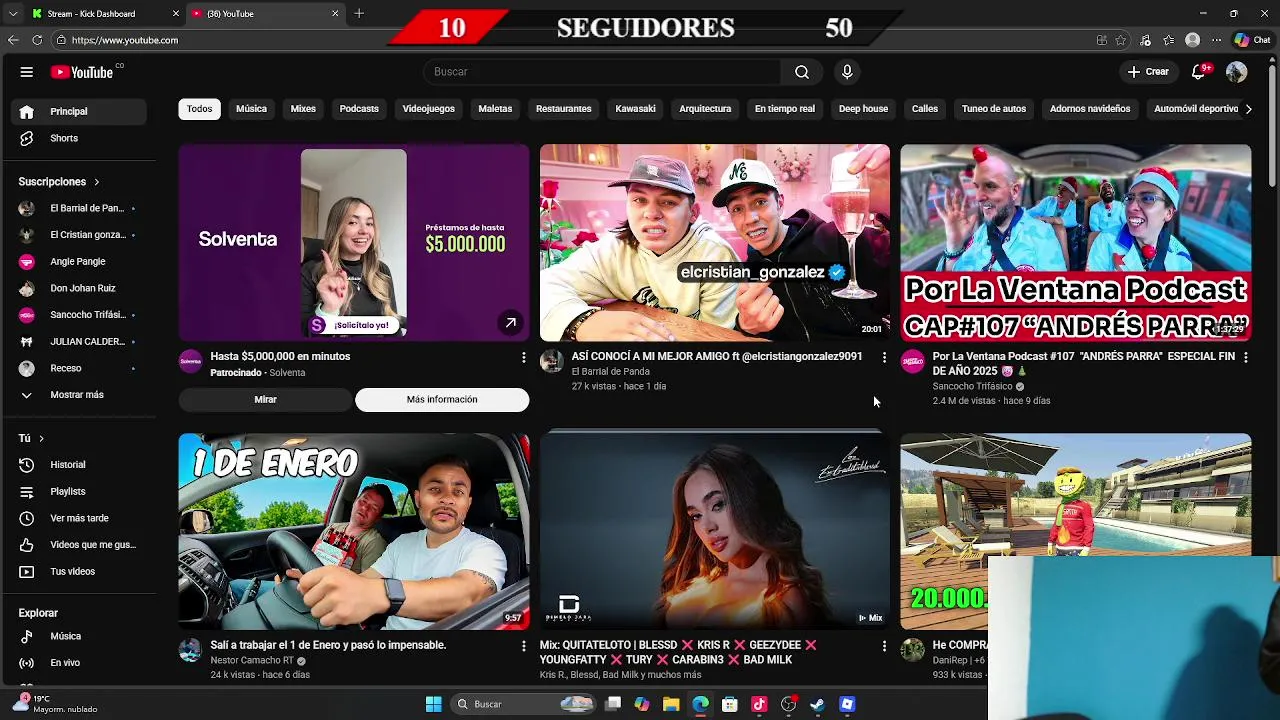This screenshot has height=720, width=1280.
Task: Select the Mixes filter chip
Action: 303,109
